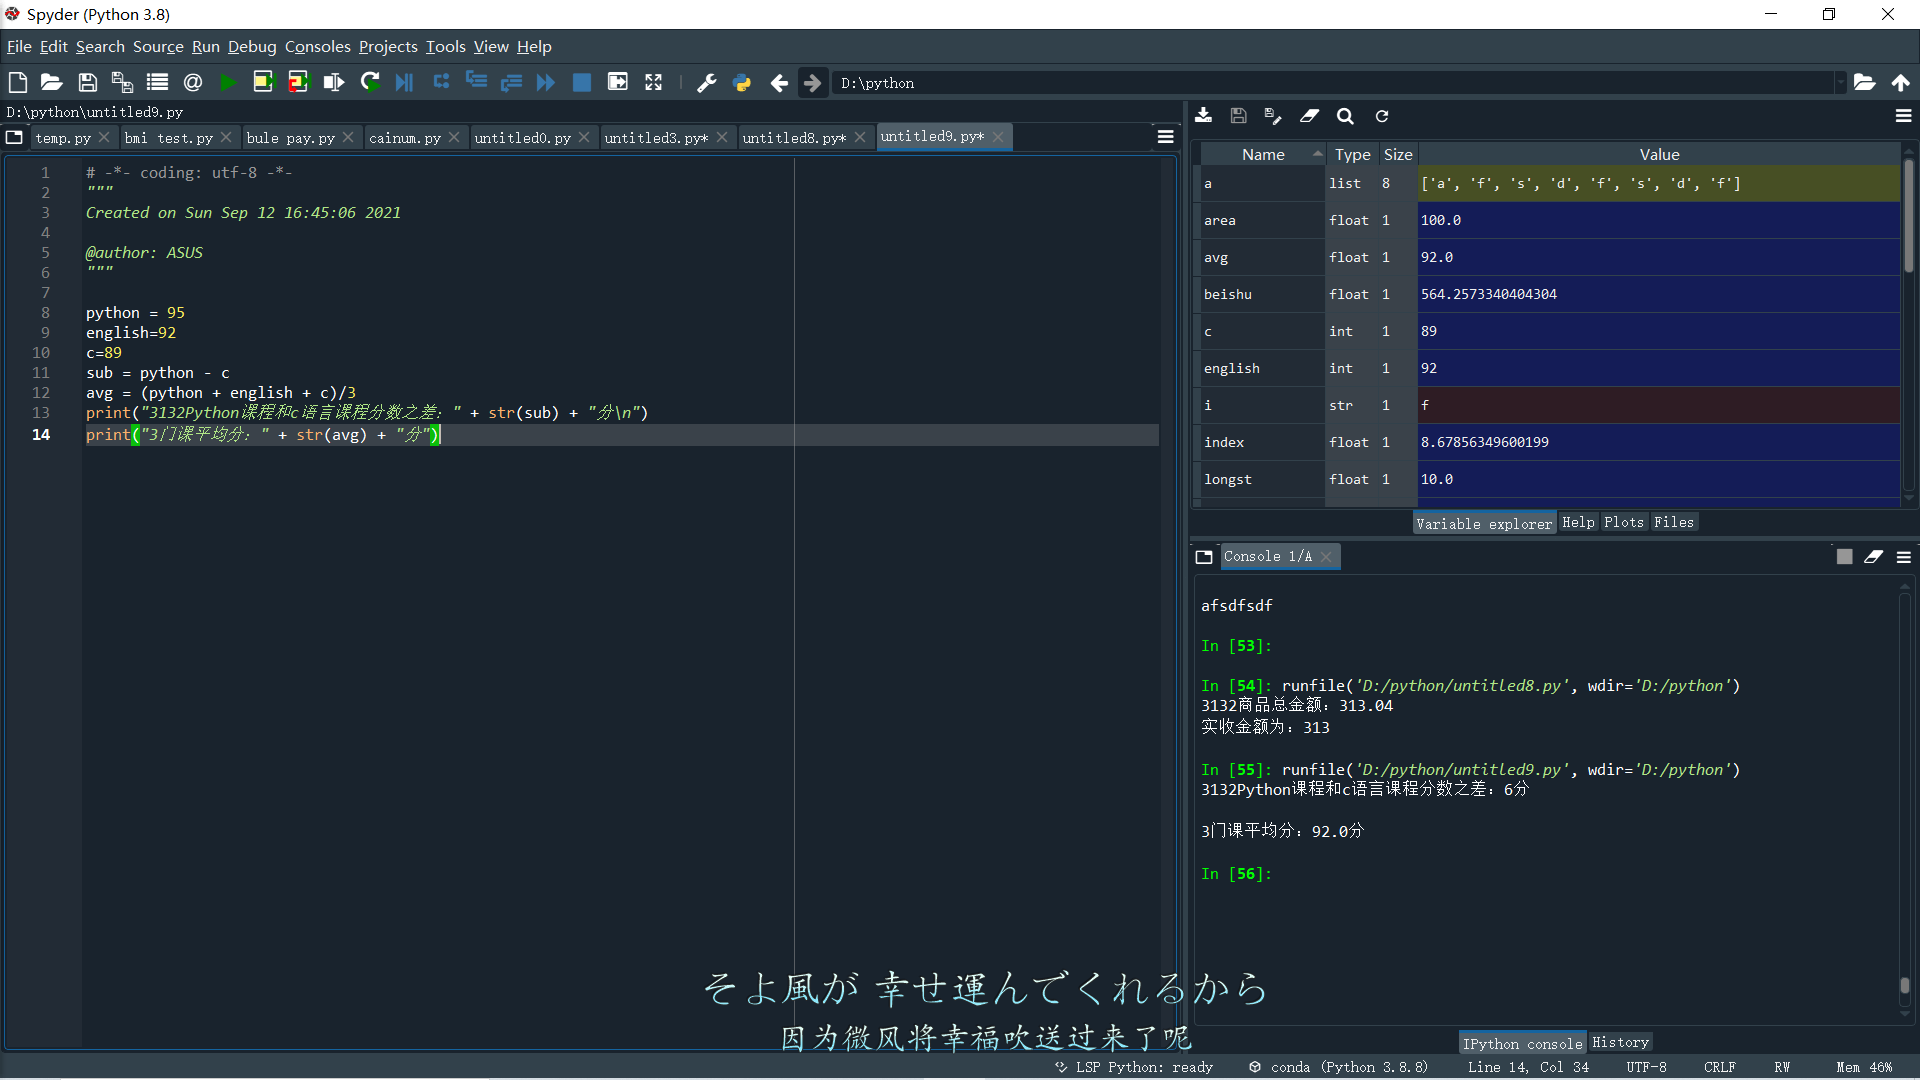Expand the working directory path dropdown

coord(1839,83)
